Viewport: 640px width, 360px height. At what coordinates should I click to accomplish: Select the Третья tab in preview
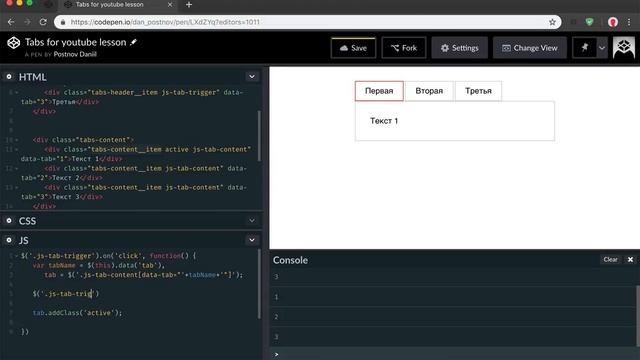pyautogui.click(x=478, y=91)
